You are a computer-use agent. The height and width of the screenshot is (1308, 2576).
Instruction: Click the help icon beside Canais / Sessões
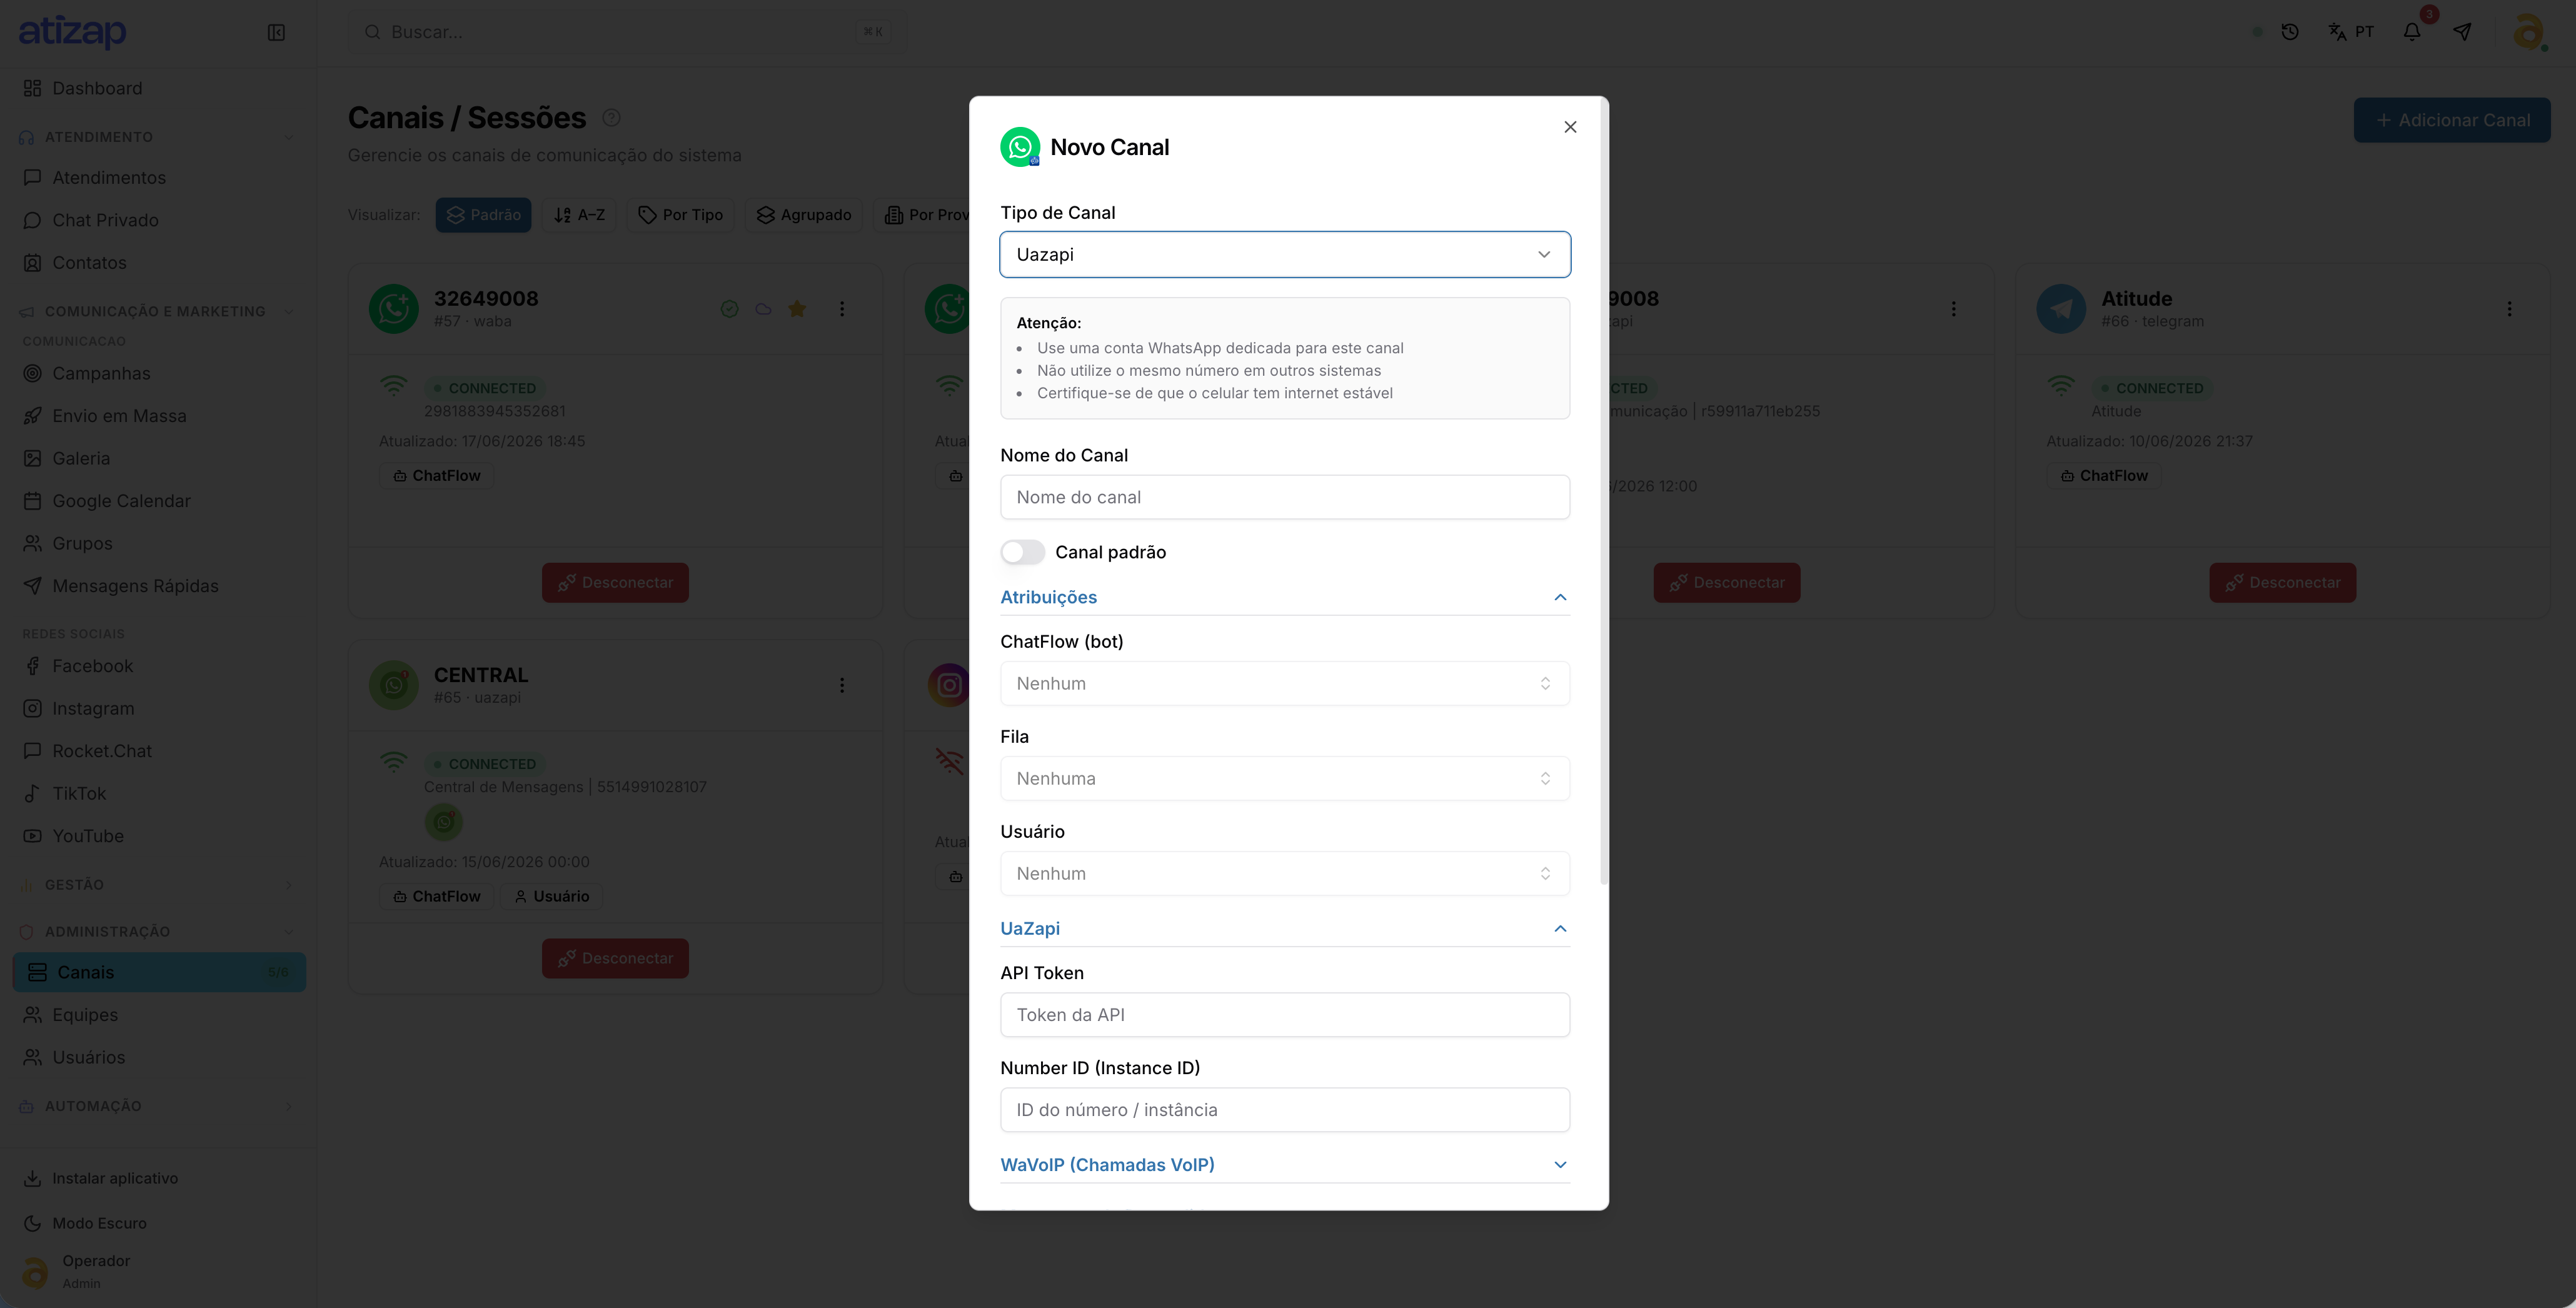611,118
